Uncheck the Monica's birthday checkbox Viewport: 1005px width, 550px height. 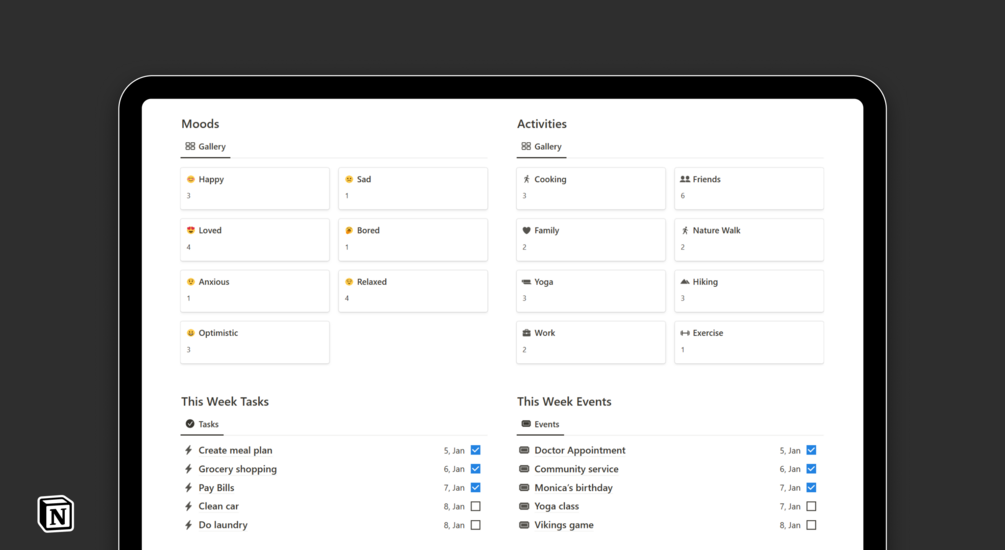click(811, 487)
